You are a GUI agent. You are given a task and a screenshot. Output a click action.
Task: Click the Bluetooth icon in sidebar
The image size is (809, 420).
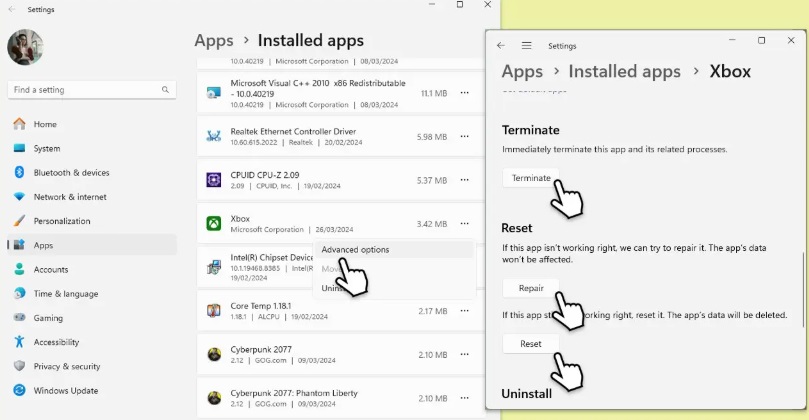[x=19, y=172]
